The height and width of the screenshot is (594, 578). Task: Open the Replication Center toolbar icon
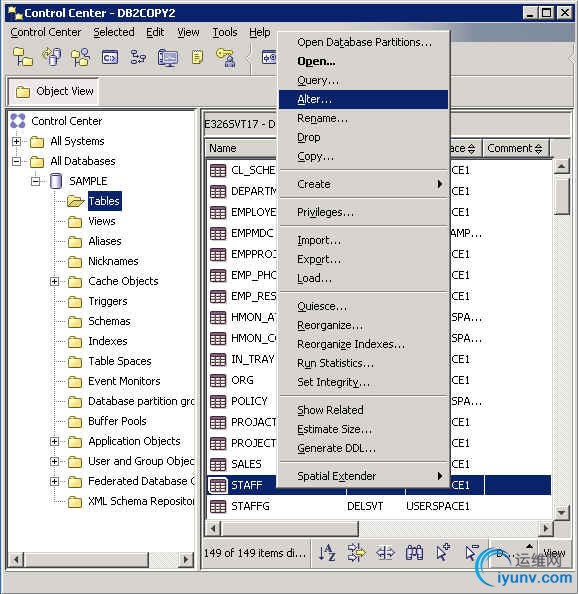[x=52, y=57]
